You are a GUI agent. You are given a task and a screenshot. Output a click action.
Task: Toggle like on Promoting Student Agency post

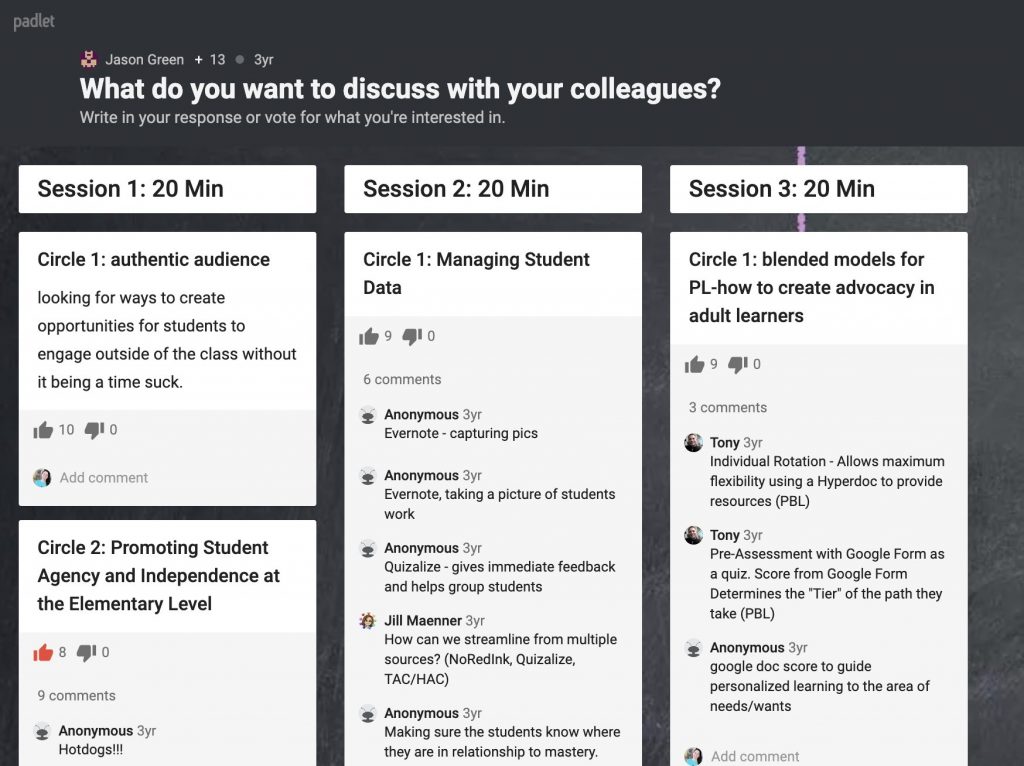click(43, 652)
